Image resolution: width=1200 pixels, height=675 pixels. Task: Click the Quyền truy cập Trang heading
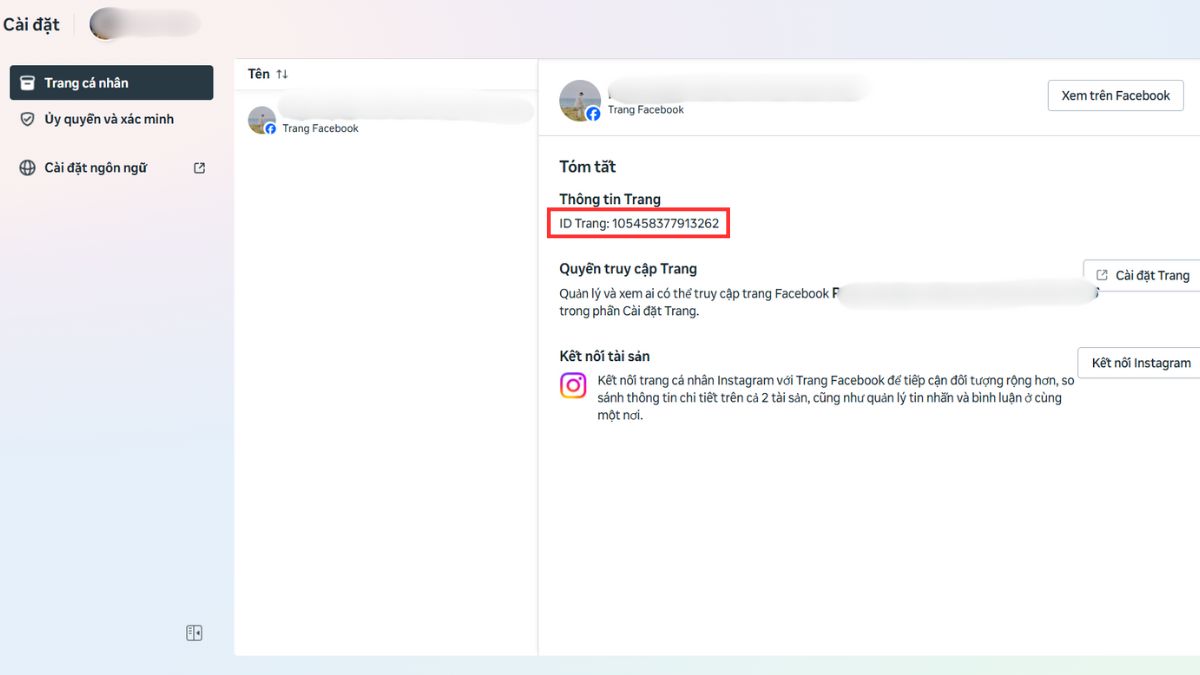[x=628, y=269]
